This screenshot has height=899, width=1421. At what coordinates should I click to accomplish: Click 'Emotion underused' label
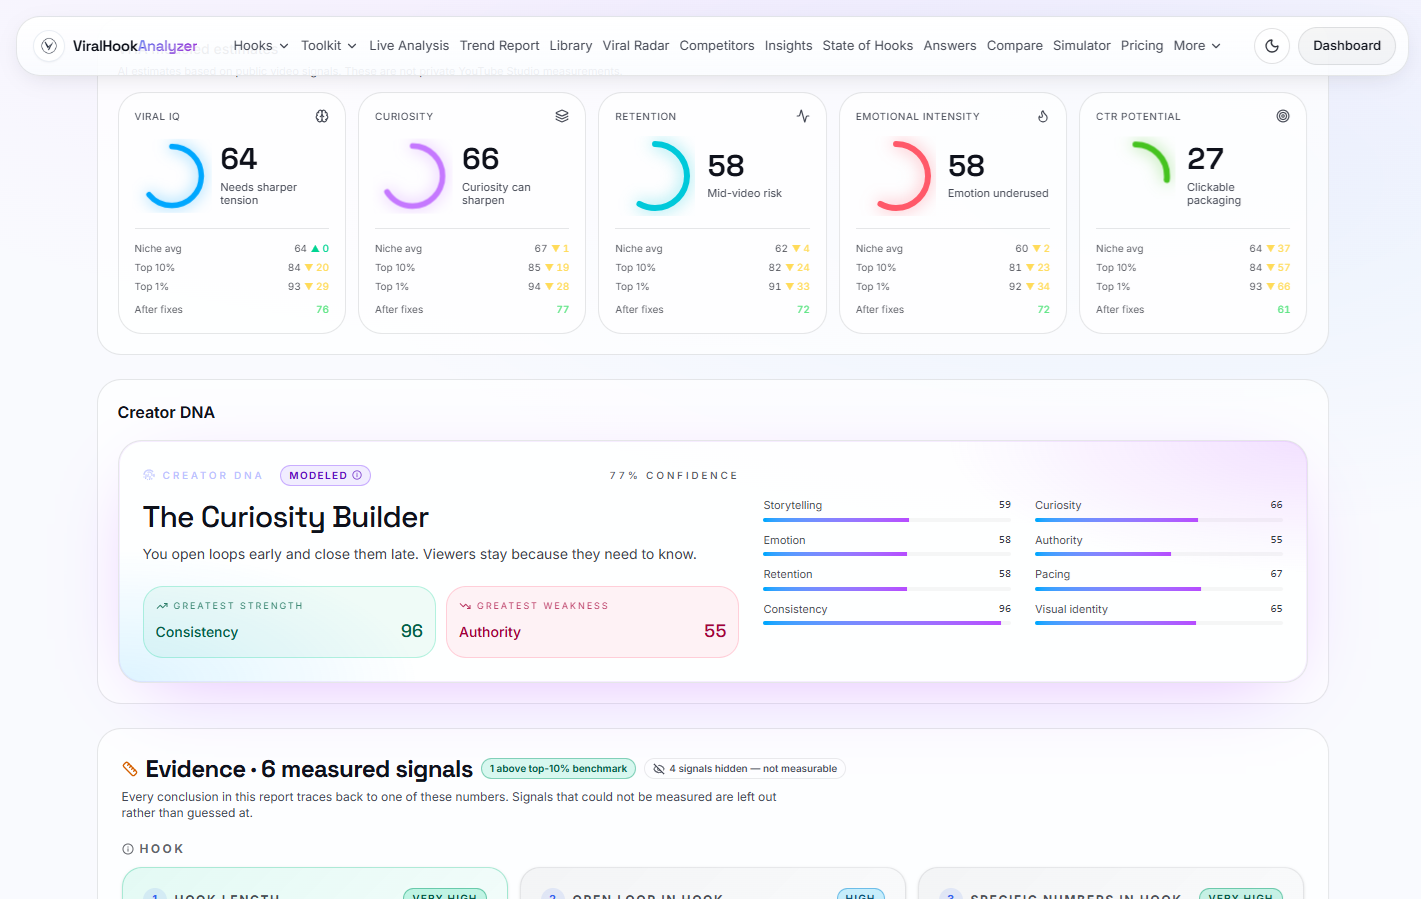[x=998, y=194]
